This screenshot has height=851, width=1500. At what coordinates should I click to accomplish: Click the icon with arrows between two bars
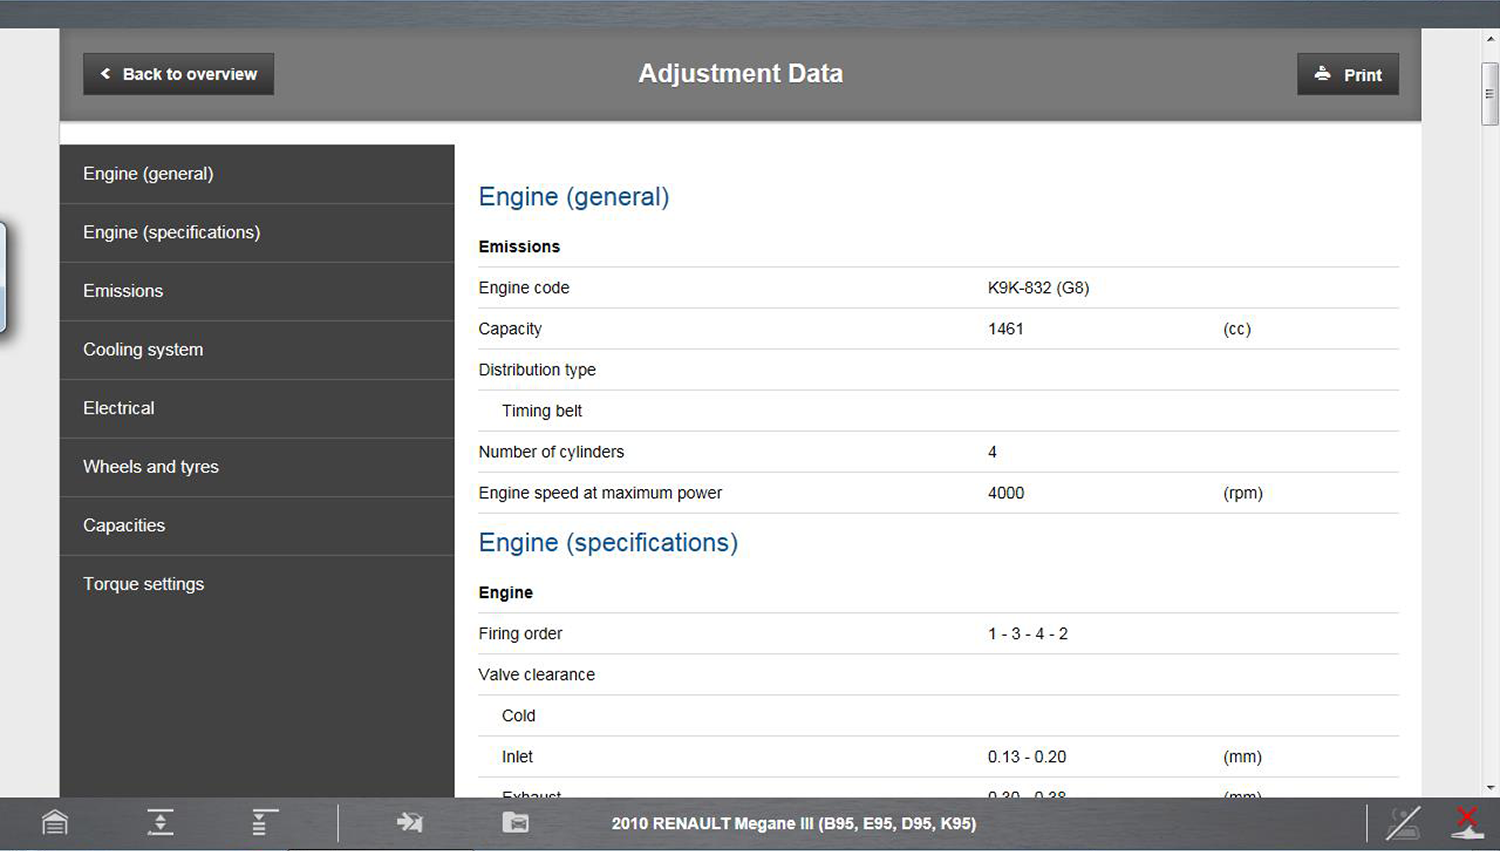(160, 822)
